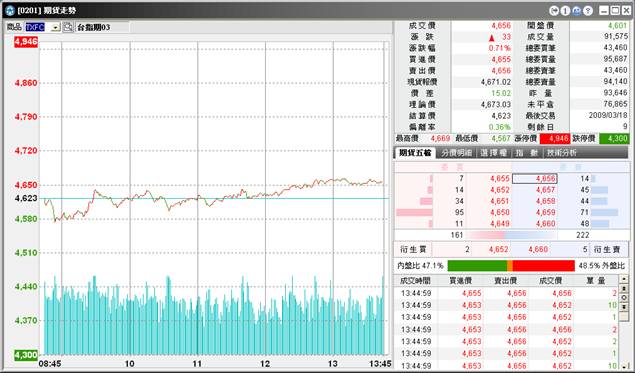Jump to top of trade list
Image resolution: width=635 pixels, height=373 pixels.
tap(624, 288)
